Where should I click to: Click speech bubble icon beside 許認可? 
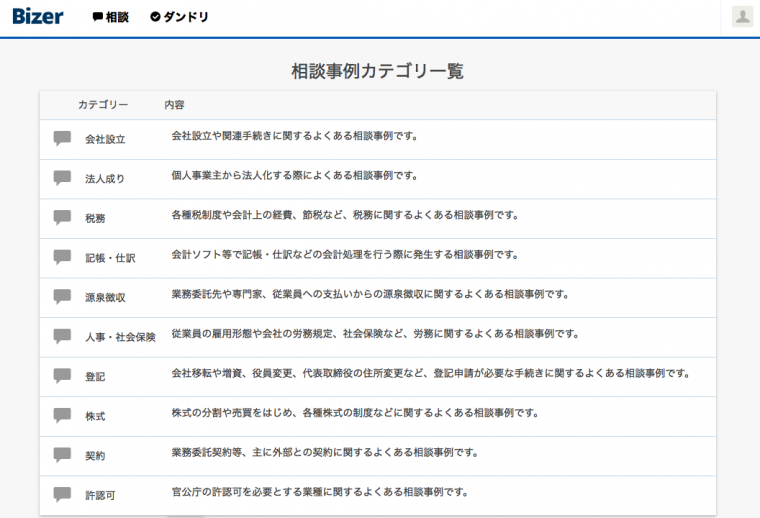click(x=62, y=494)
